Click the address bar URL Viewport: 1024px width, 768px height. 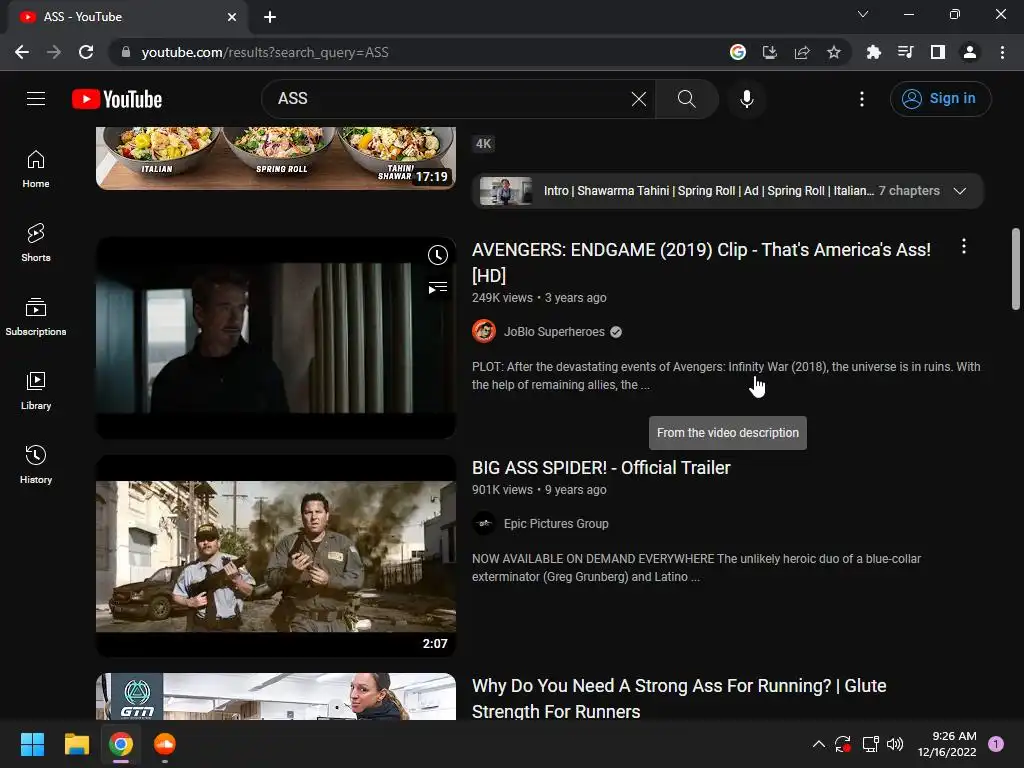pos(264,52)
